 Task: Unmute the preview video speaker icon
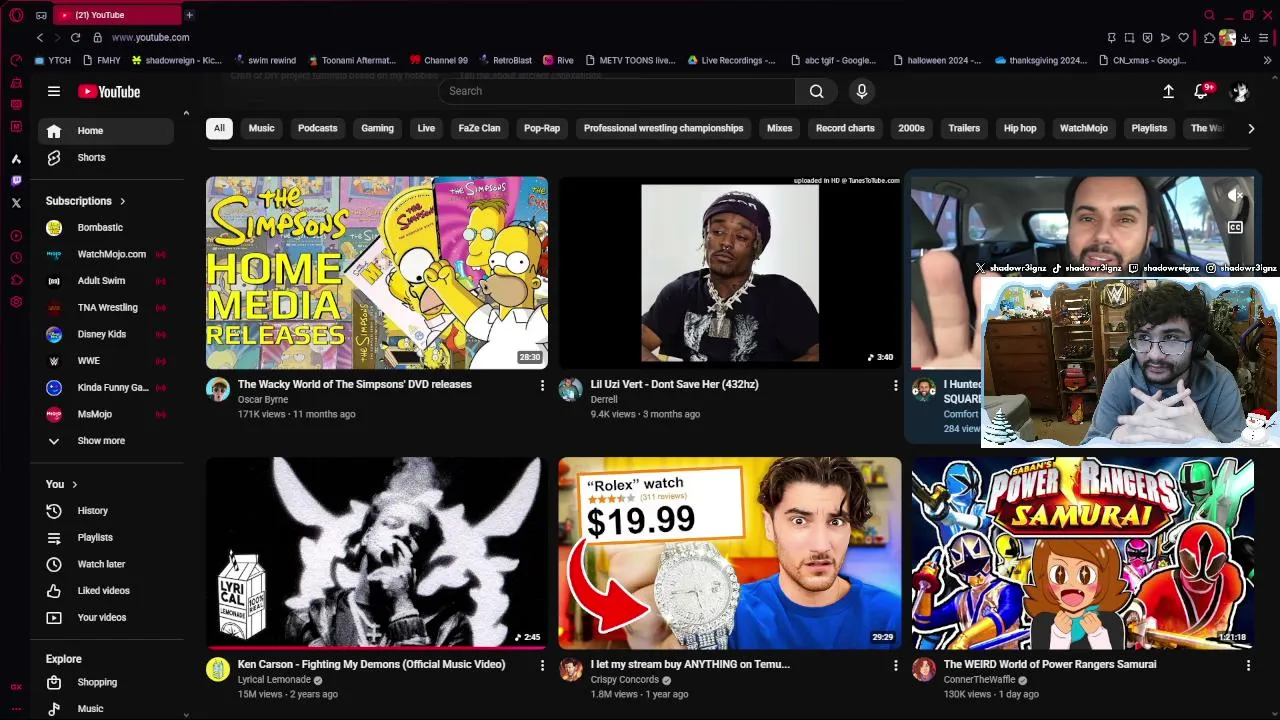point(1235,196)
